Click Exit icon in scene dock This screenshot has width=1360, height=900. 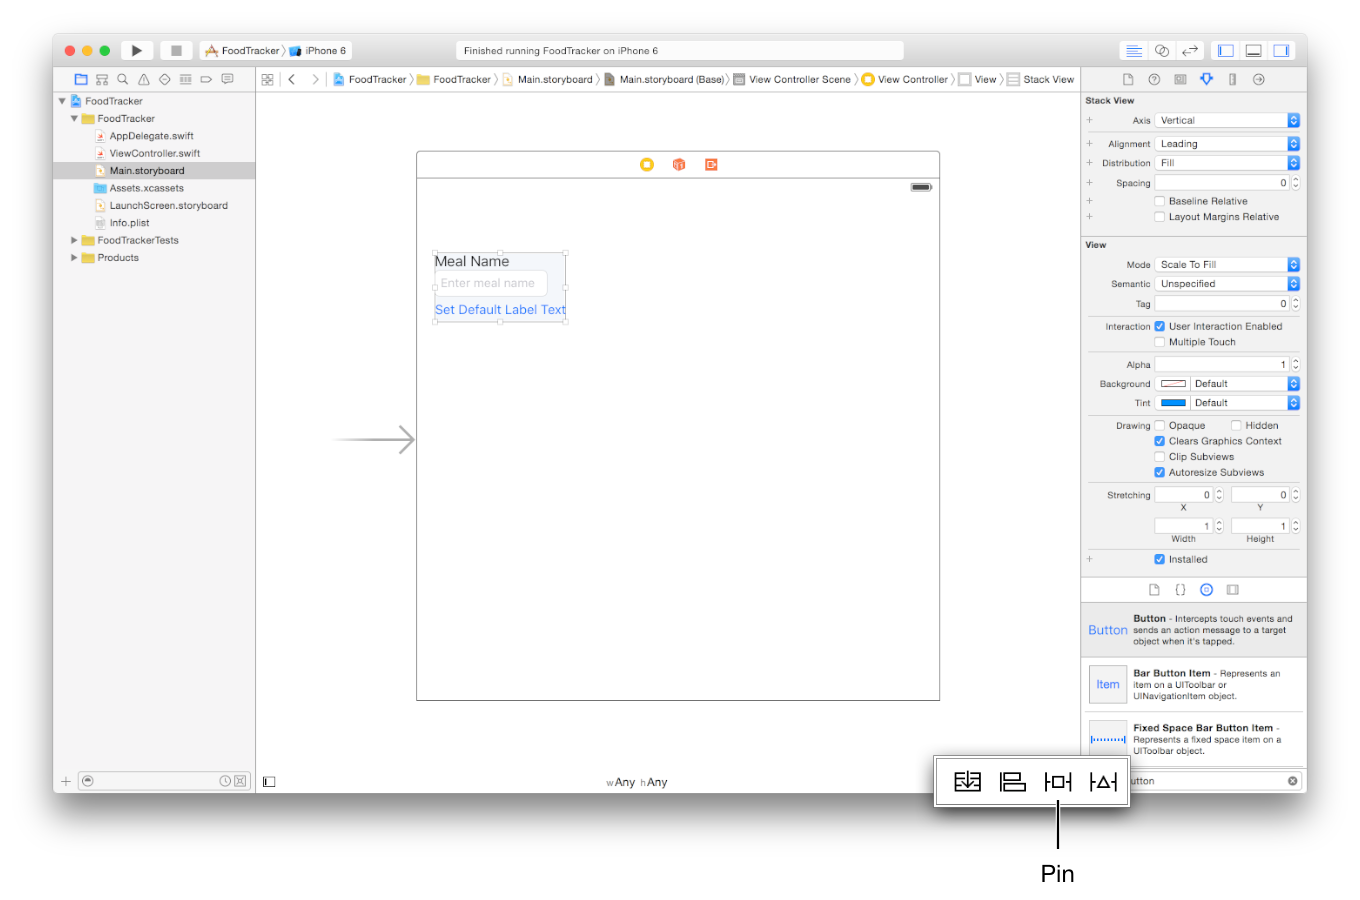pyautogui.click(x=711, y=164)
